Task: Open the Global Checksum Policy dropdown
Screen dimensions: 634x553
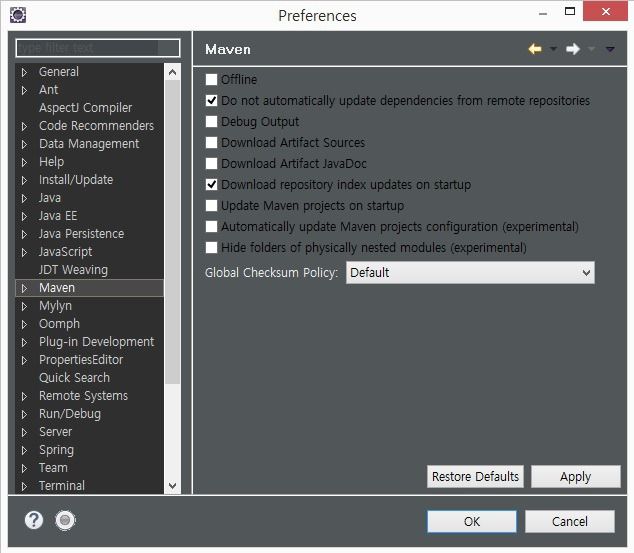Action: [x=470, y=272]
